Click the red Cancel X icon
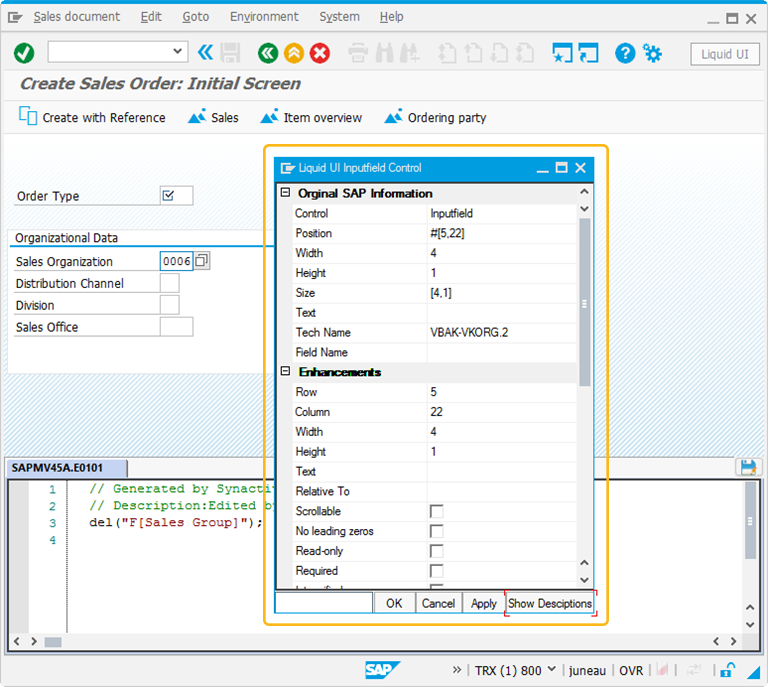This screenshot has width=768, height=687. point(320,53)
